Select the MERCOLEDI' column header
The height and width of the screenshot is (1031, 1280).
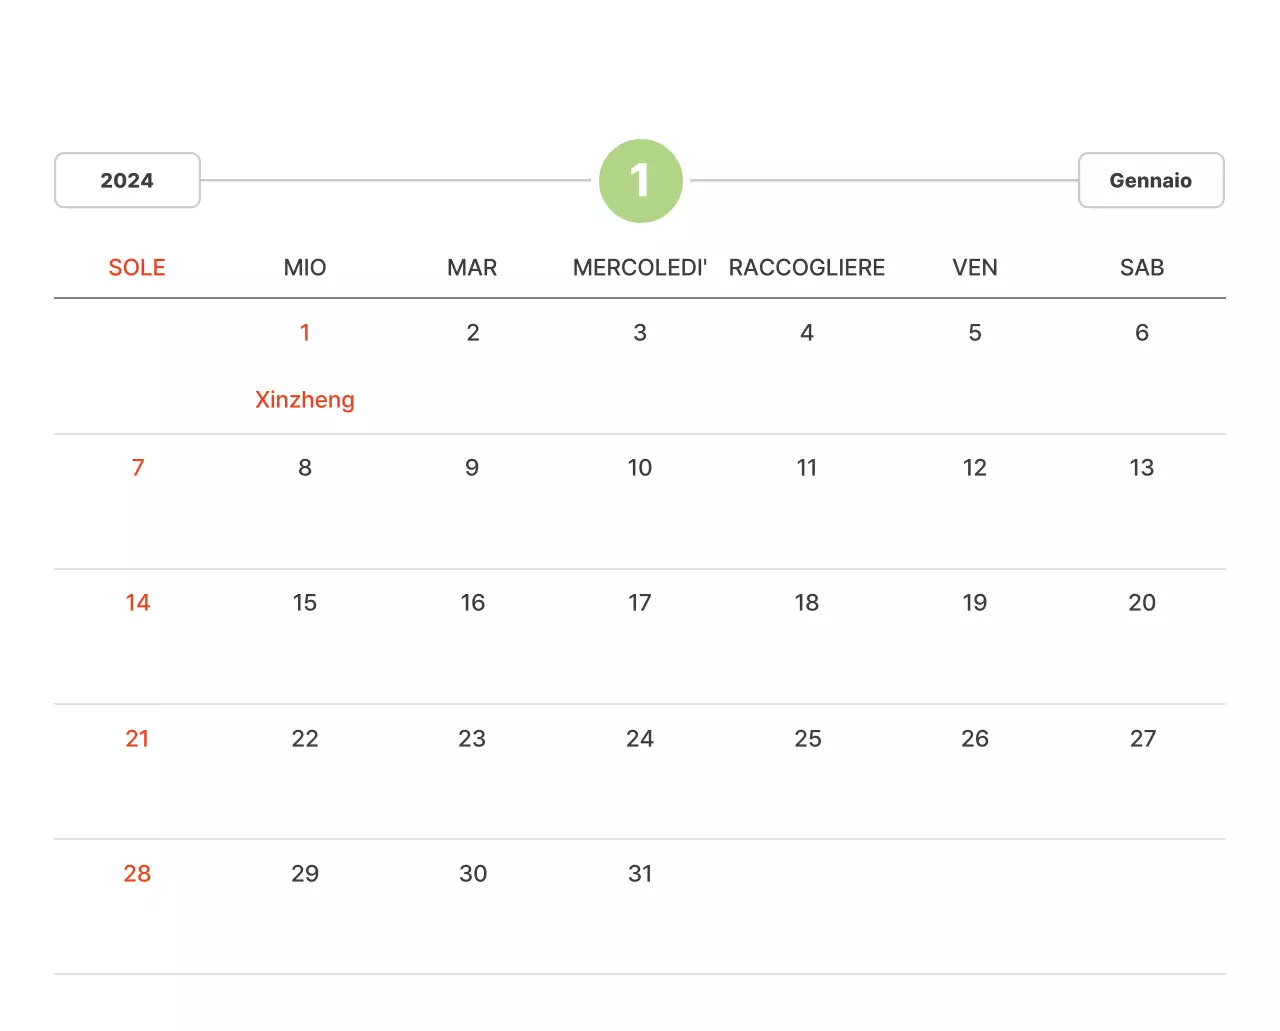[x=639, y=267]
